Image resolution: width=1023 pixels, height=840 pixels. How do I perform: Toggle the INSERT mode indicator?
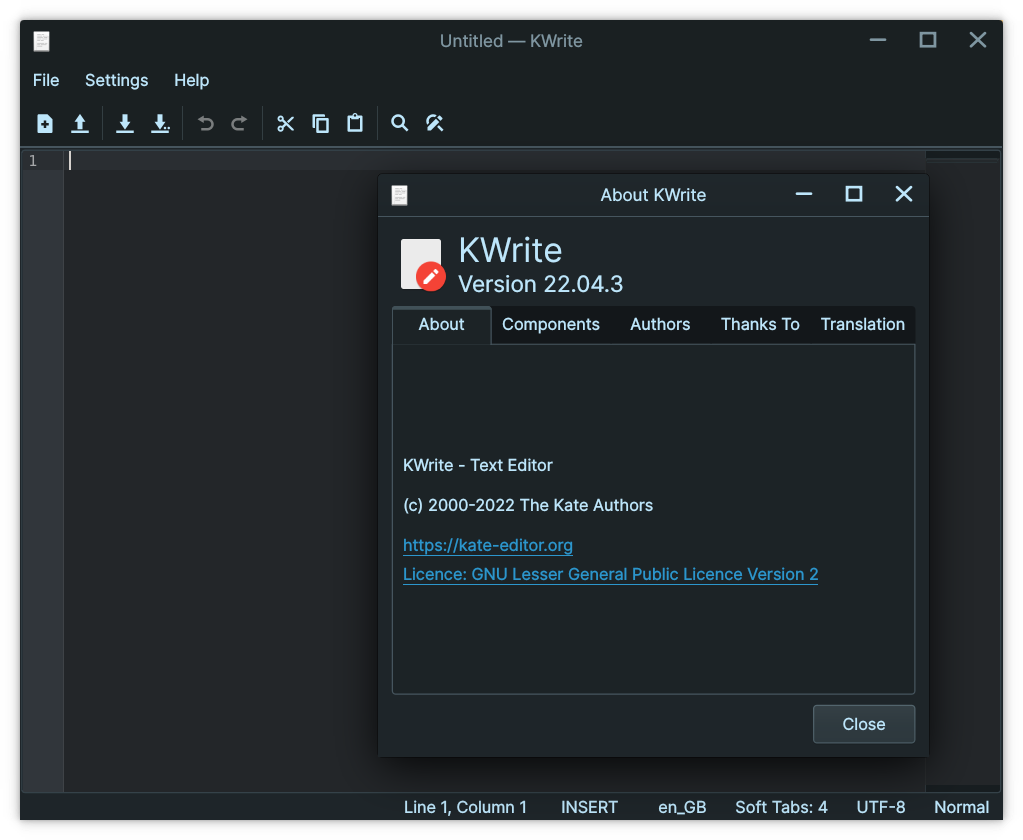click(589, 807)
